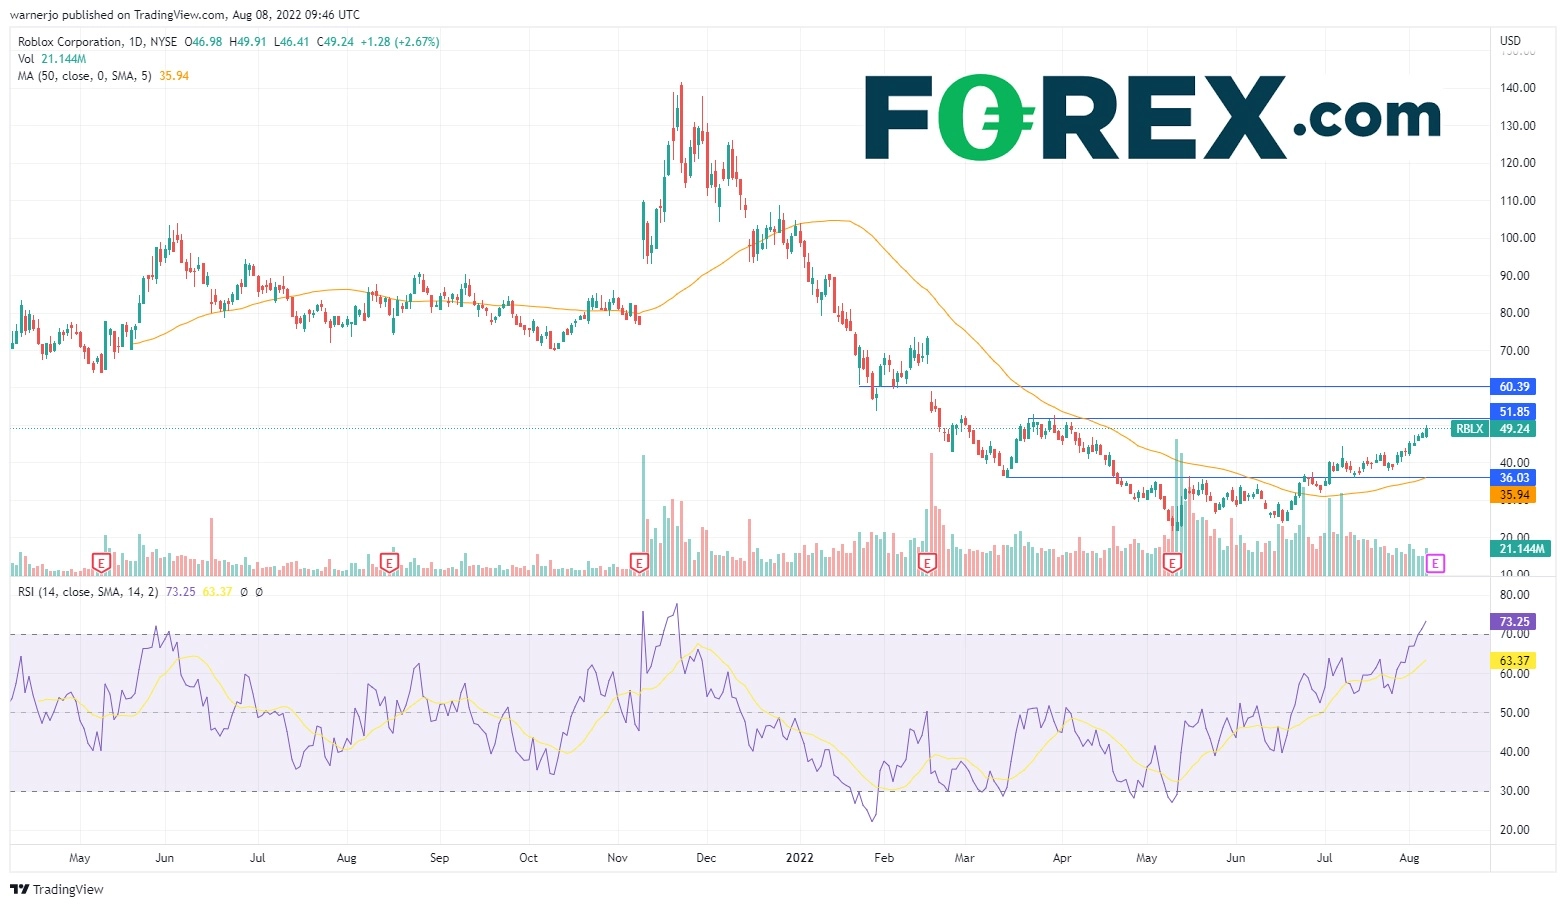This screenshot has height=907, width=1566.
Task: Click the February 2022 earnings E marker
Action: [927, 563]
